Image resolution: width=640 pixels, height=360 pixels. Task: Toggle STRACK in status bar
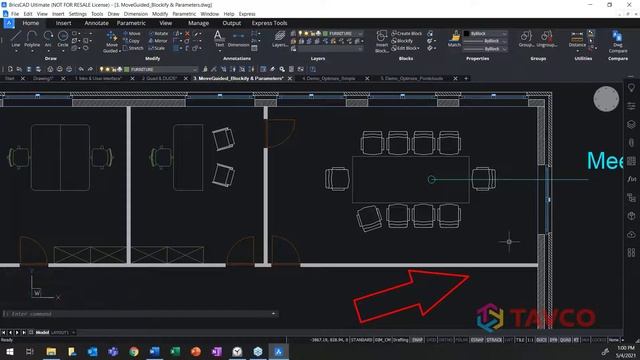pos(494,340)
